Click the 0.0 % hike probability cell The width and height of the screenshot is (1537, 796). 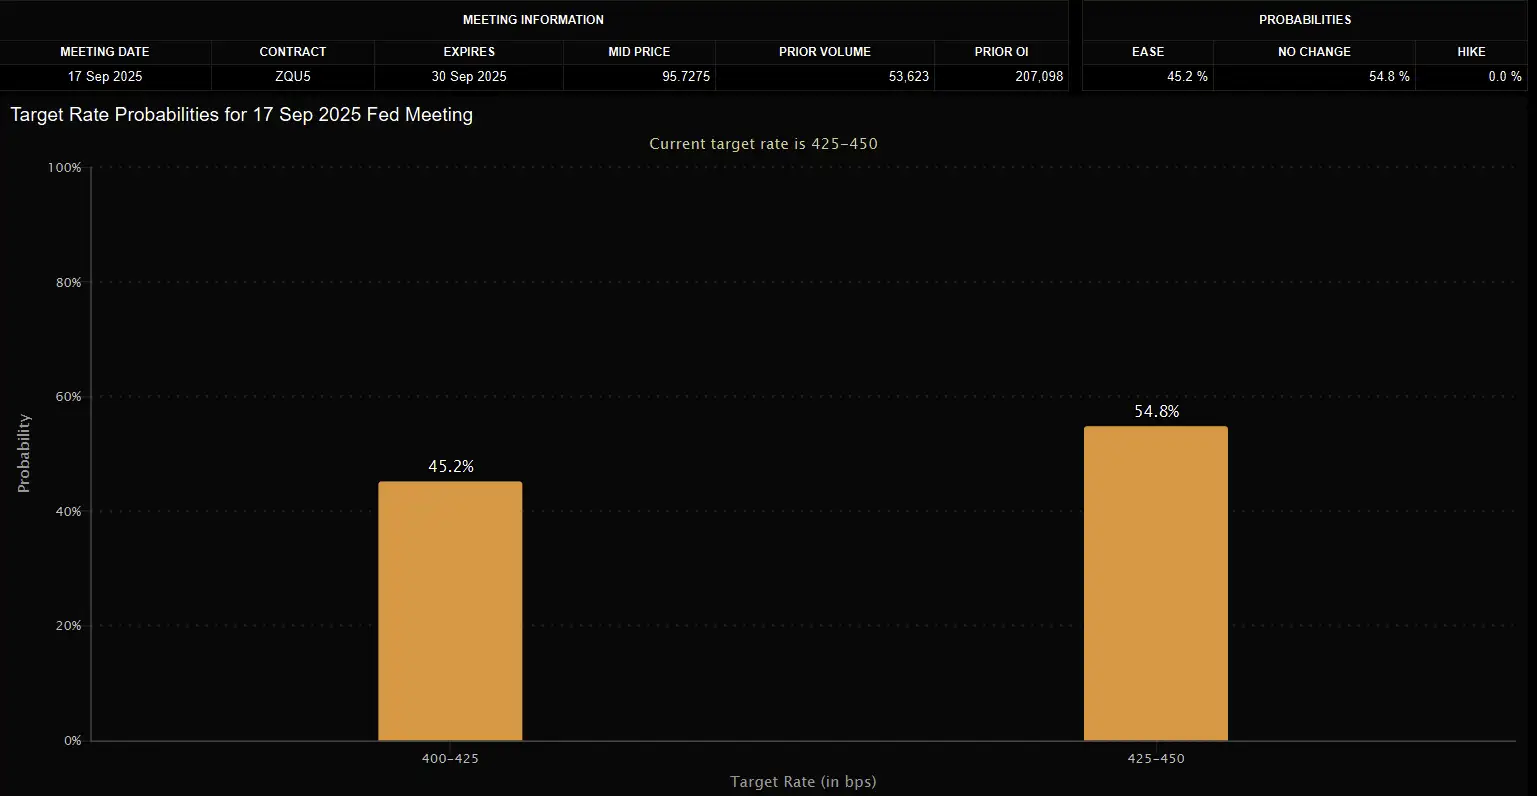(x=1503, y=77)
